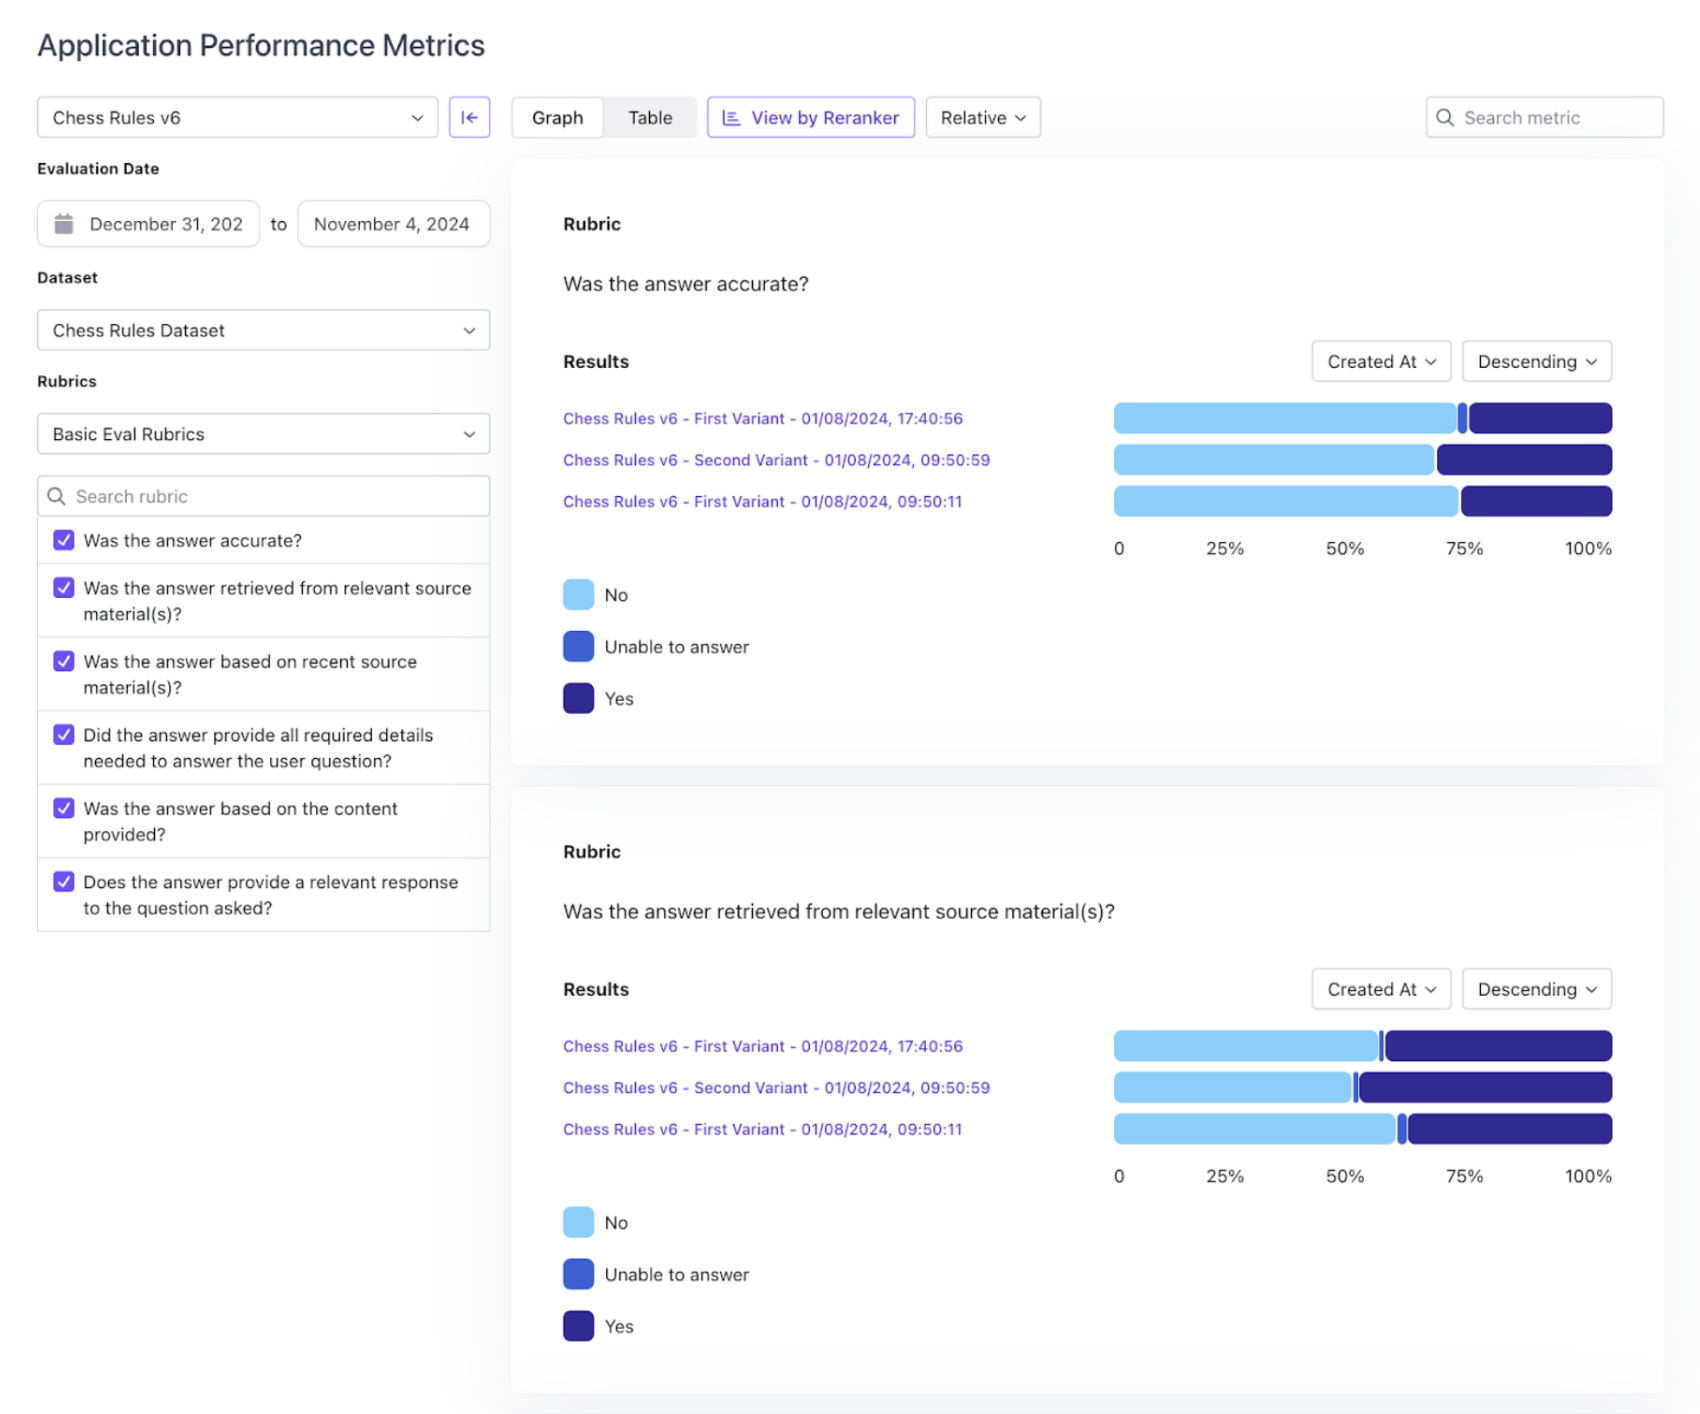
Task: Click the magnifier icon in Search rubric
Action: pos(57,496)
